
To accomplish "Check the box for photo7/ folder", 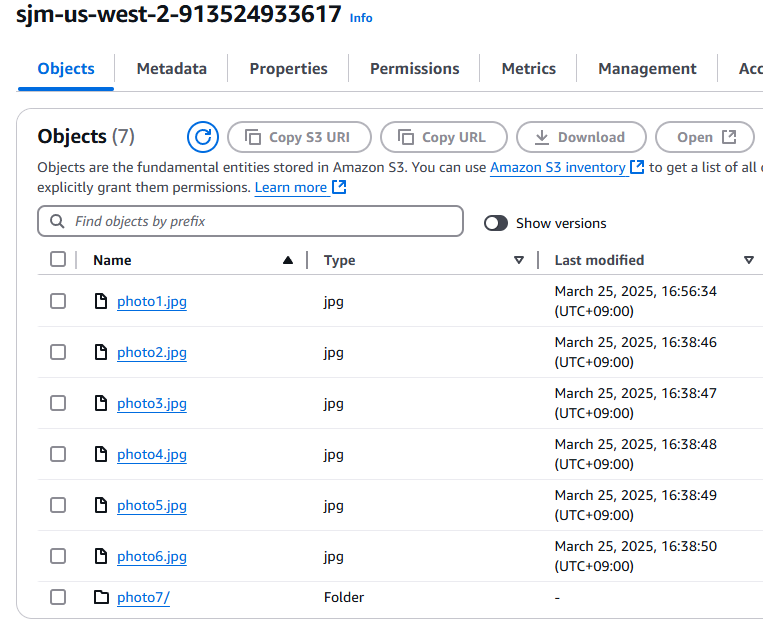I will [x=58, y=597].
